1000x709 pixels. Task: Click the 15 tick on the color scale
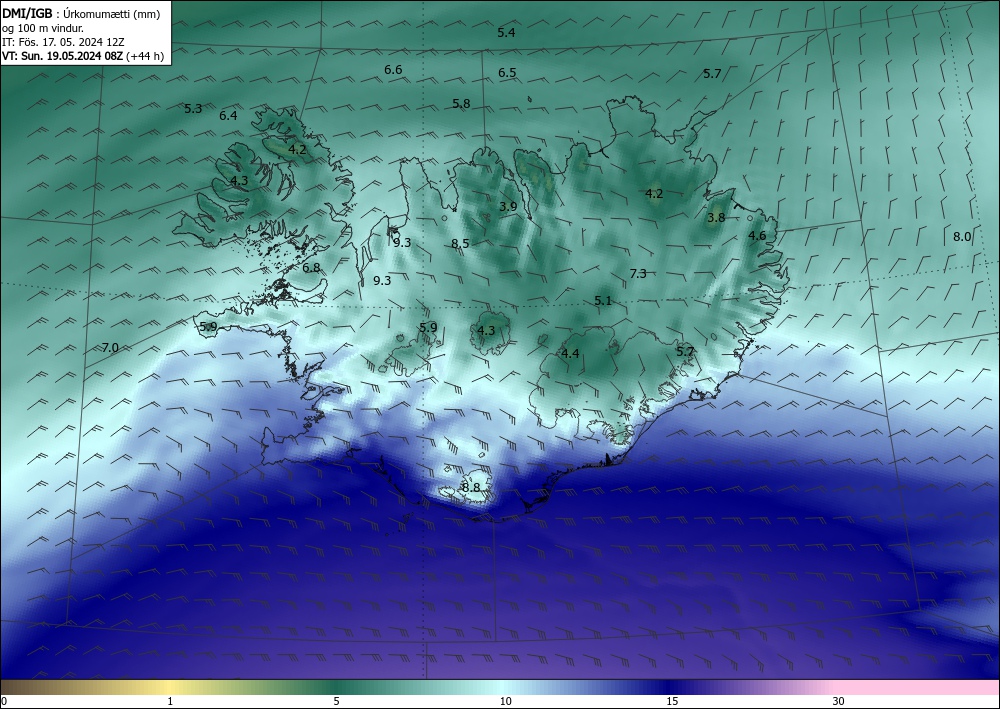[672, 701]
